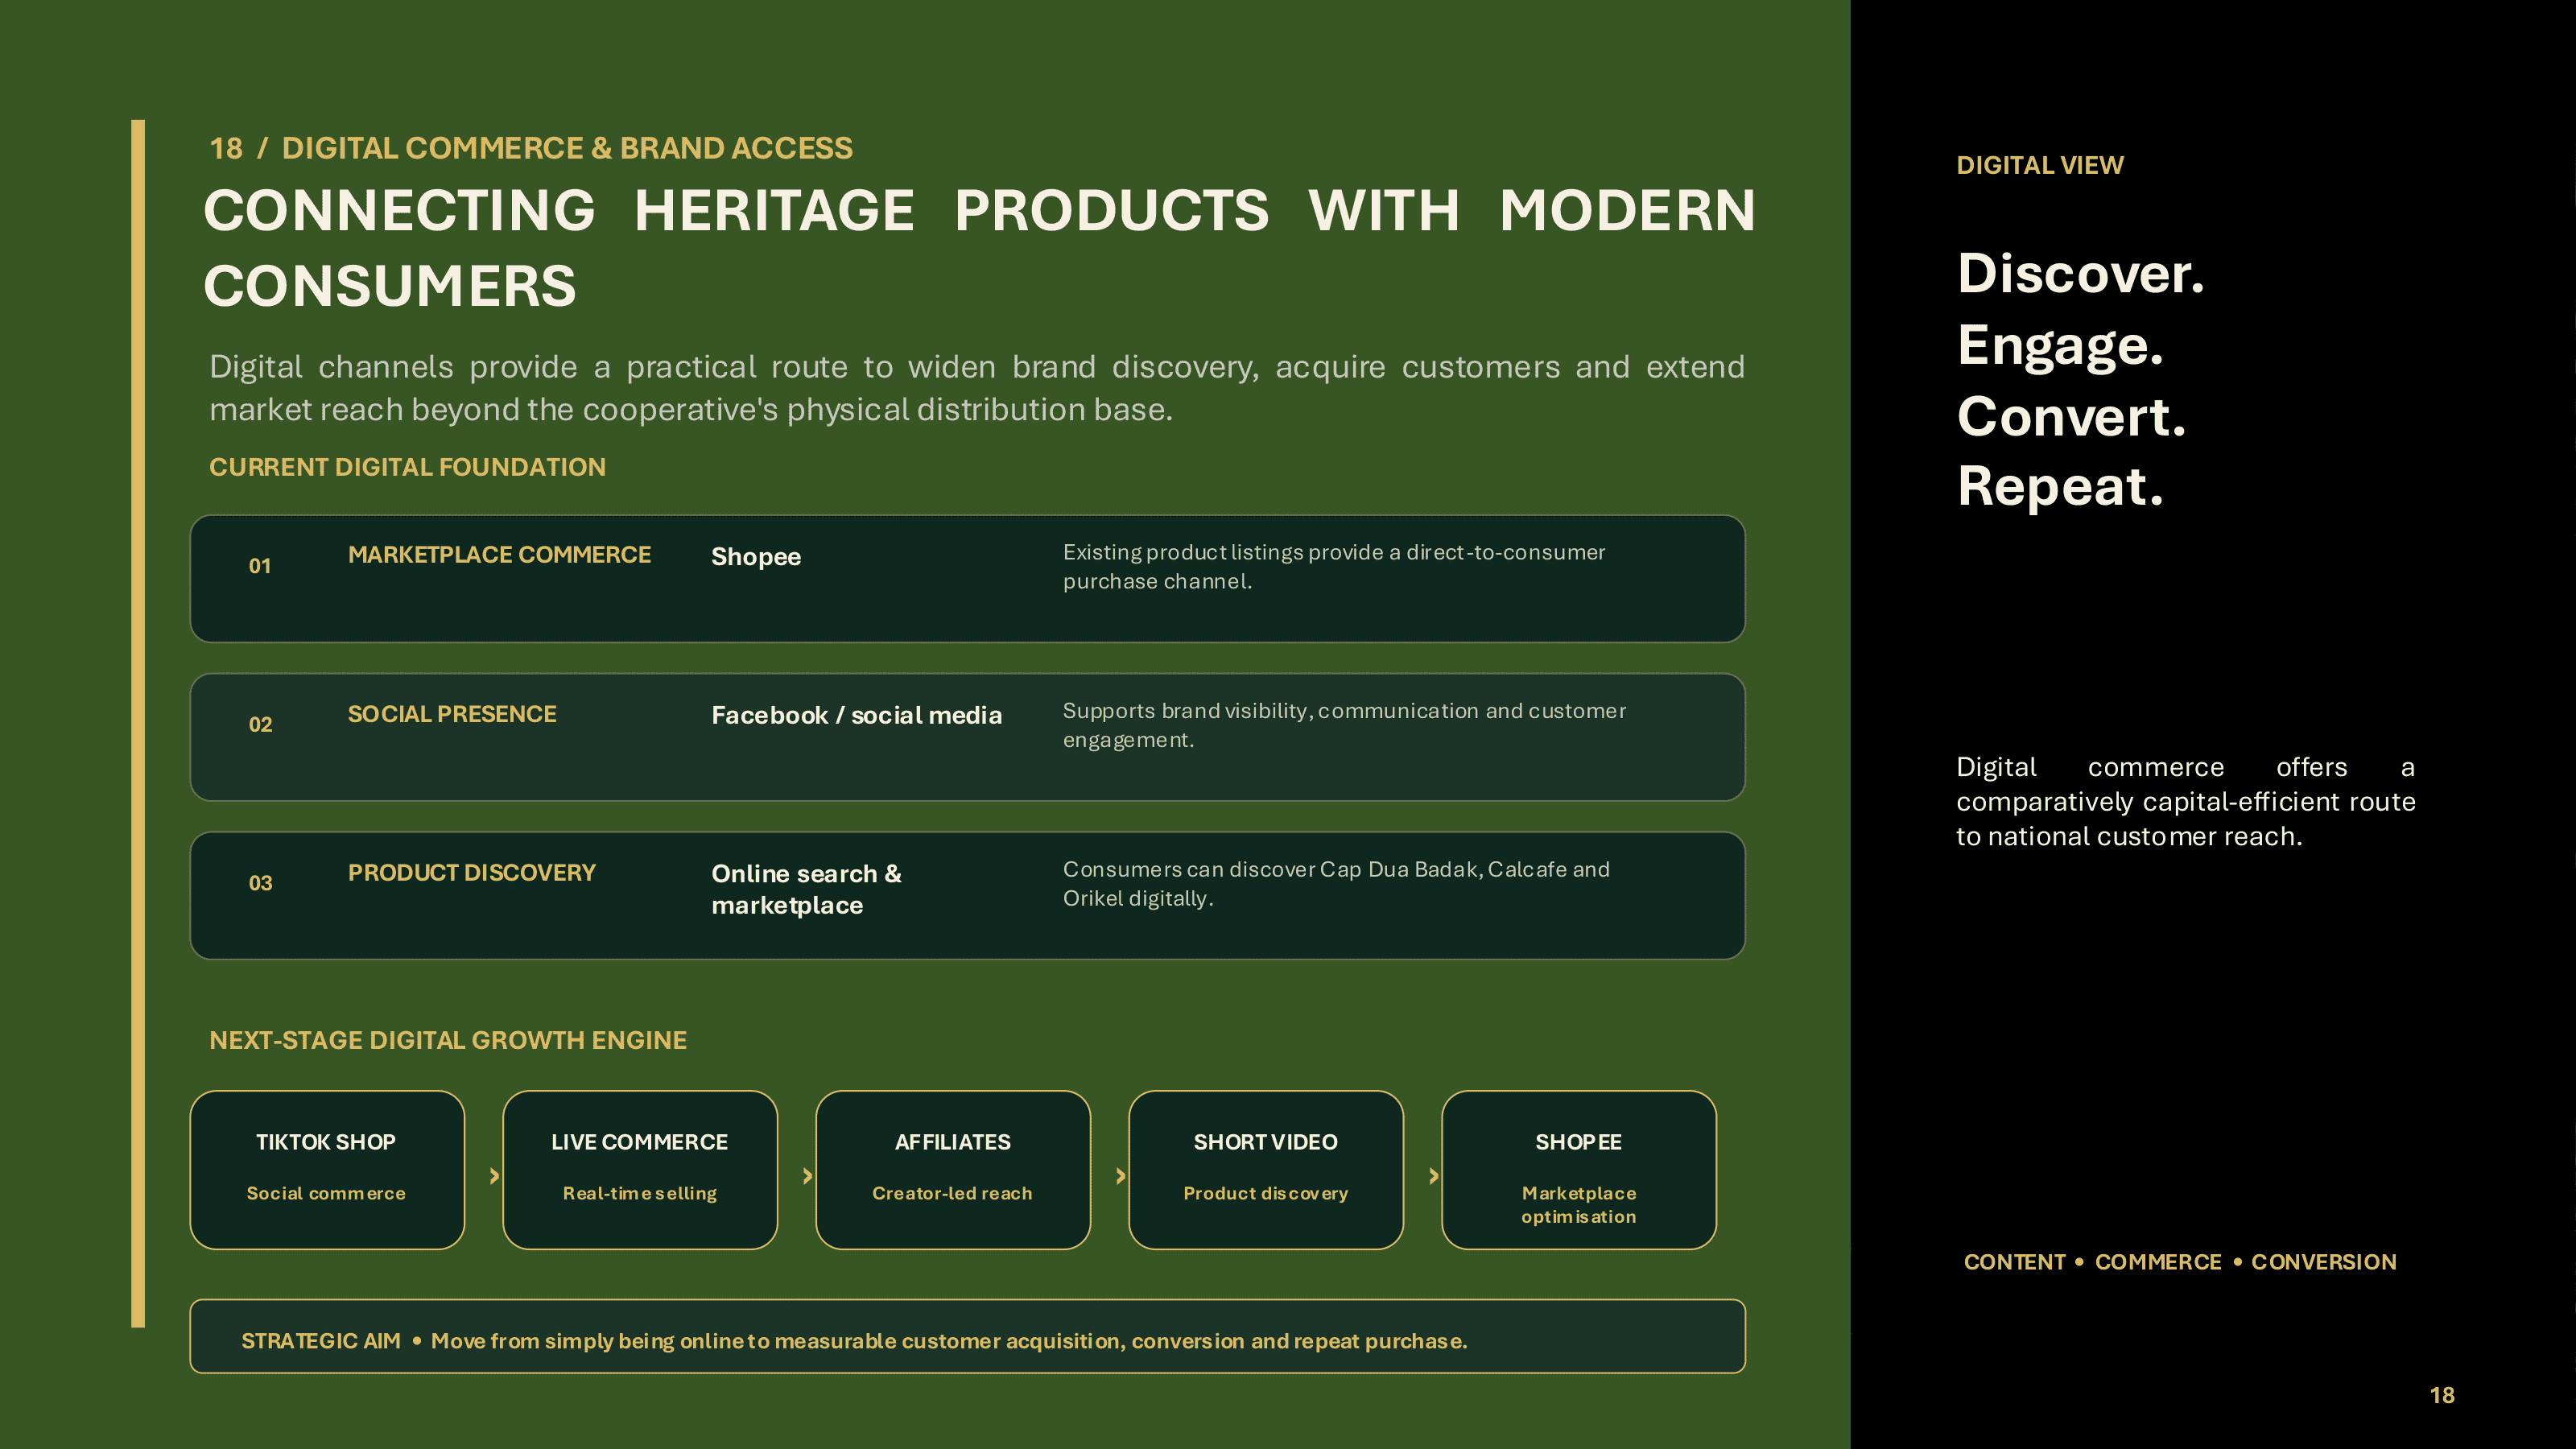The width and height of the screenshot is (2576, 1449).
Task: Click the 'COMMERCE' footer word
Action: pos(2158,1262)
